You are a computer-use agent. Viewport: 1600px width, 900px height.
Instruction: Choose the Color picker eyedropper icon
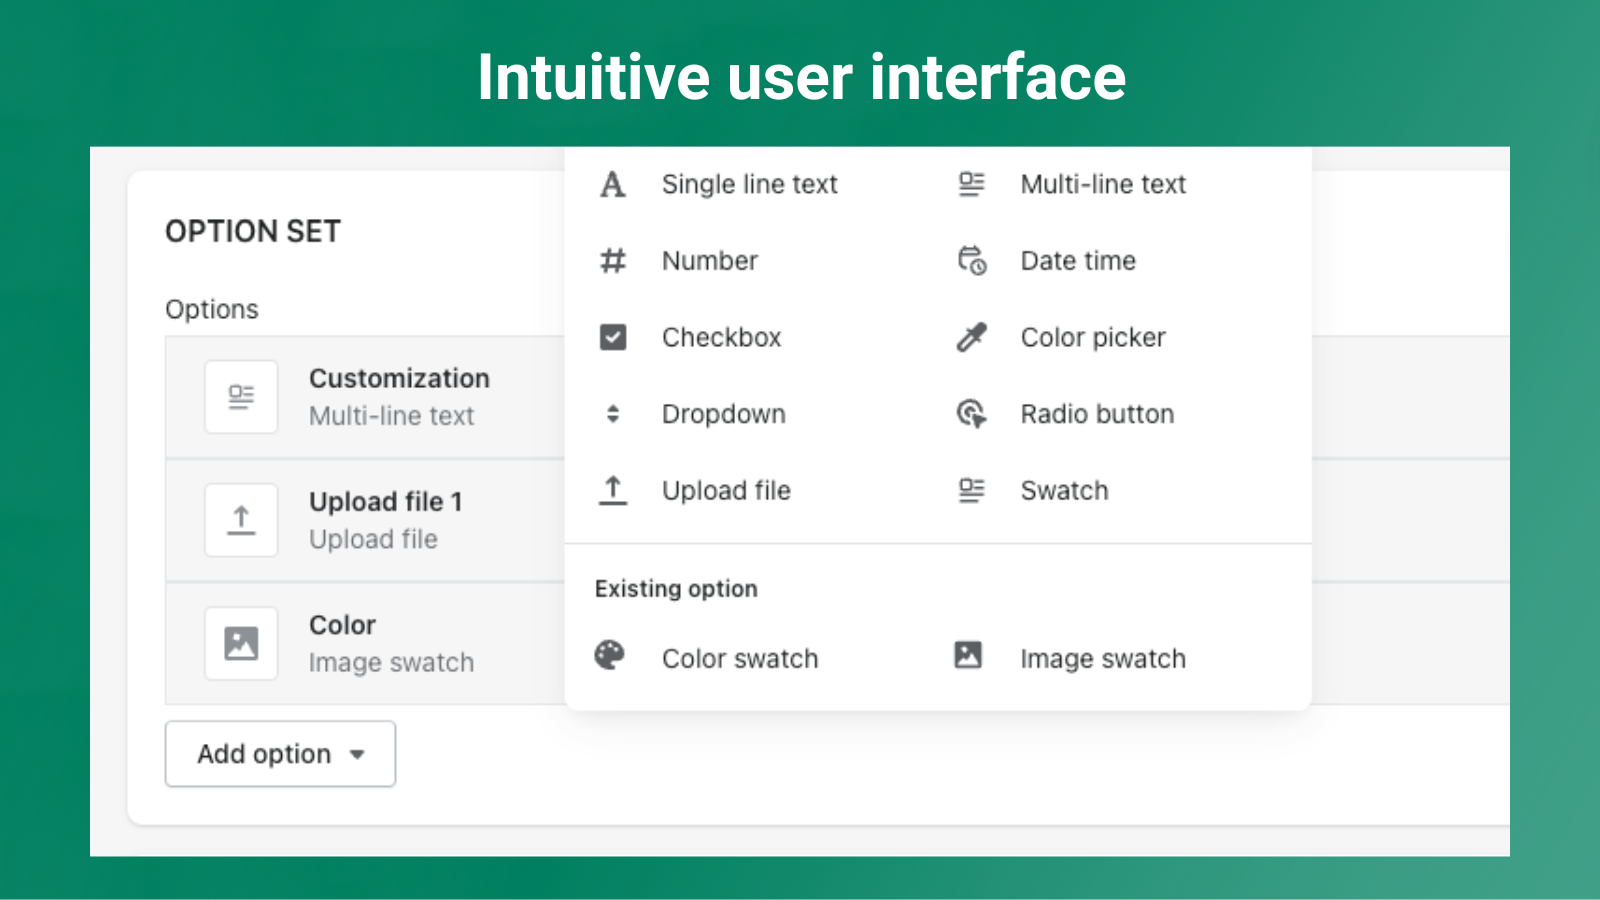tap(971, 338)
